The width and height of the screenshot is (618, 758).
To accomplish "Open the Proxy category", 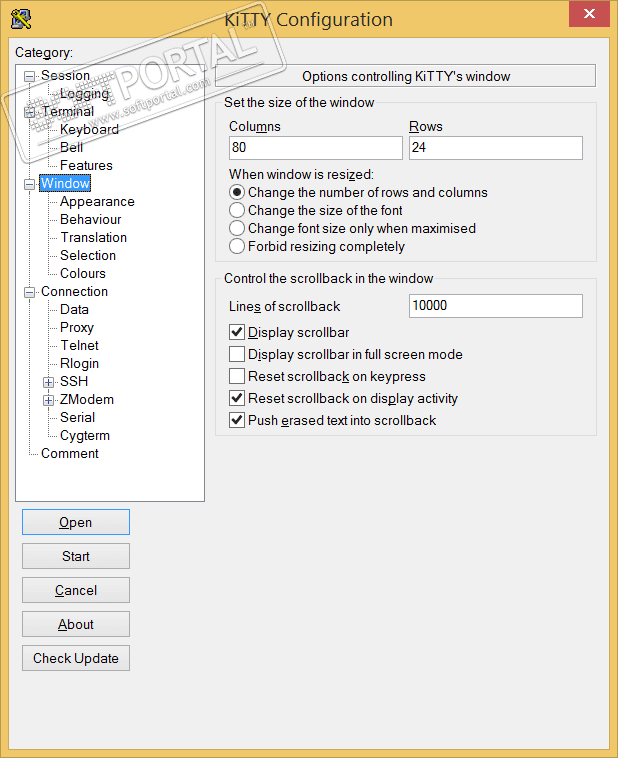I will coord(77,328).
